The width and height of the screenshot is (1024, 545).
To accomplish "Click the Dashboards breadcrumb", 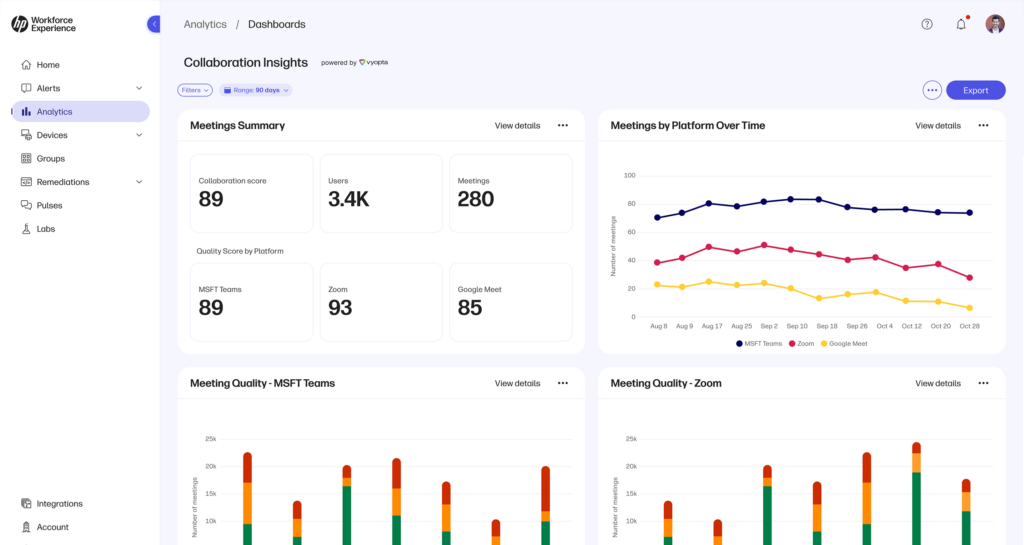I will [x=277, y=24].
